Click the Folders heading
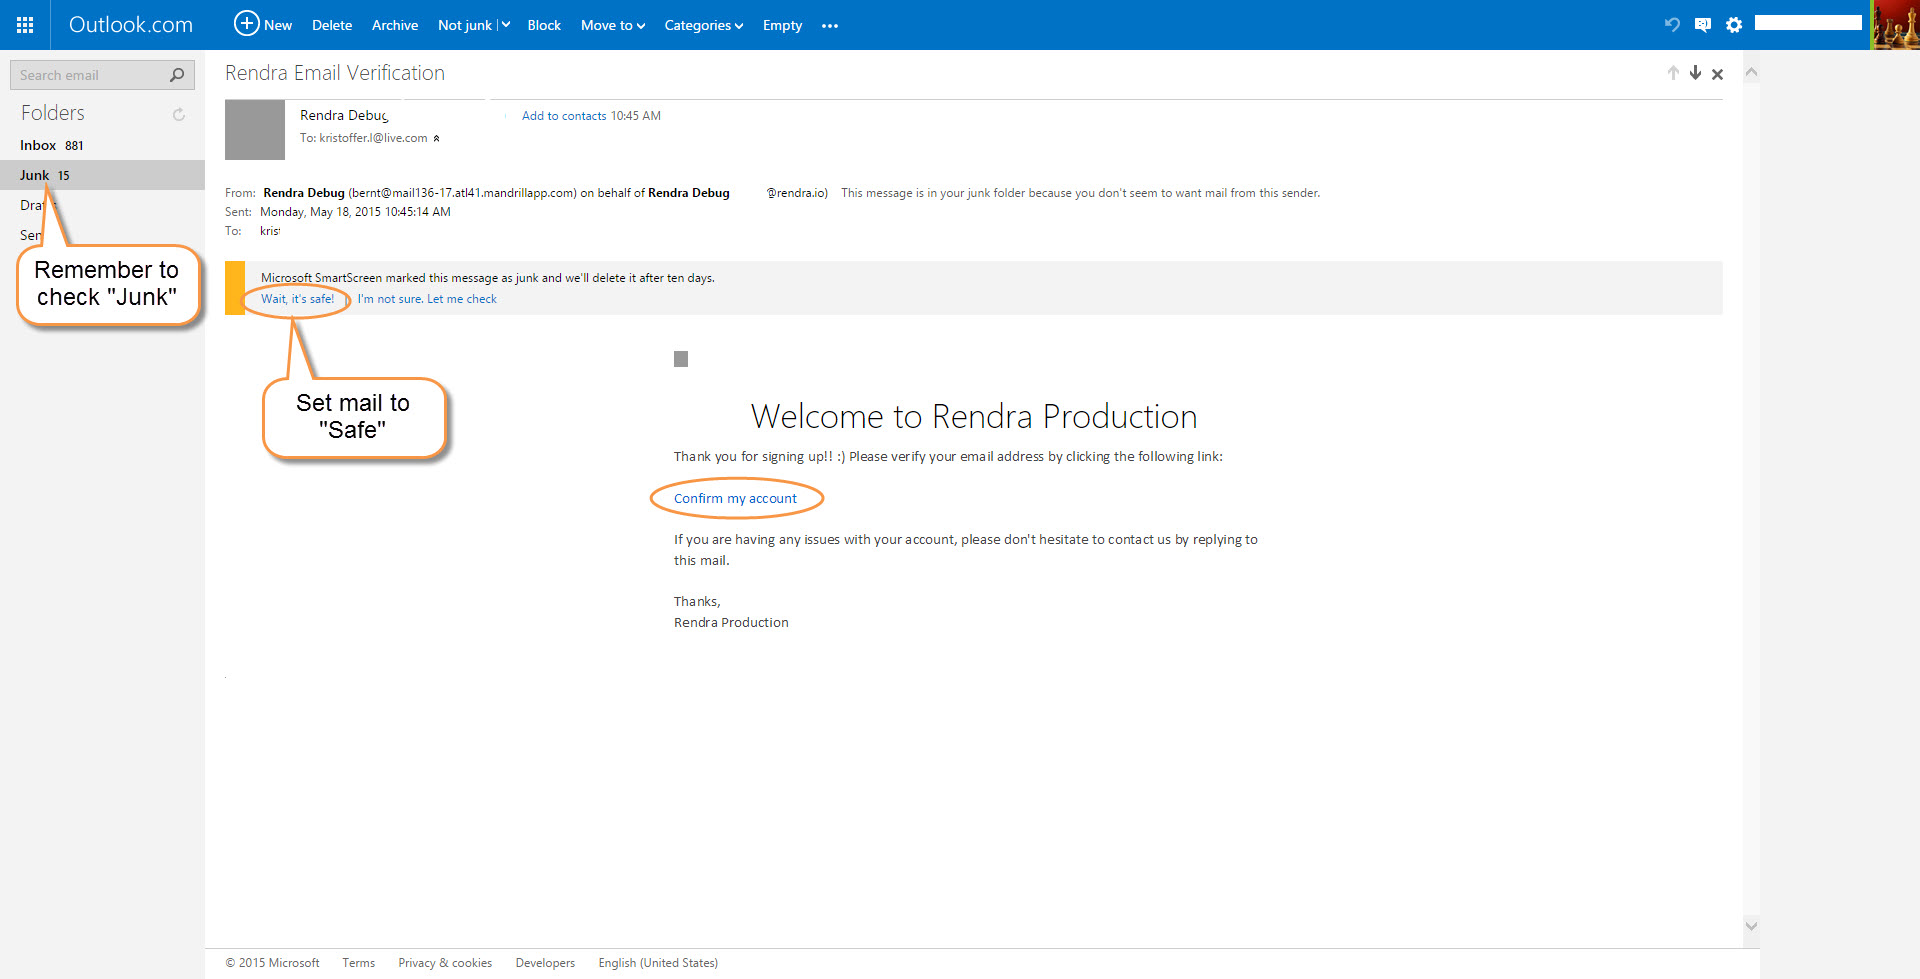The width and height of the screenshot is (1920, 979). click(53, 113)
